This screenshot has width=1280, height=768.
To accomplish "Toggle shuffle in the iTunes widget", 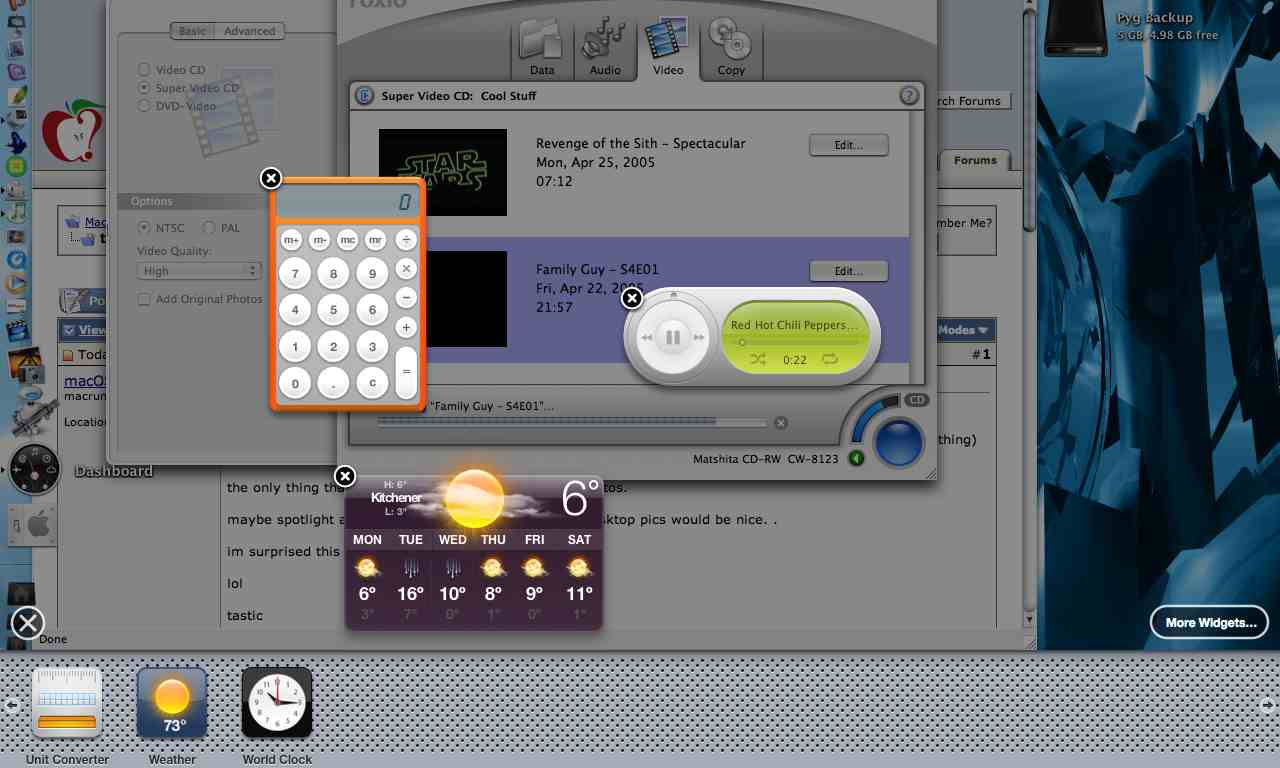I will tap(758, 359).
